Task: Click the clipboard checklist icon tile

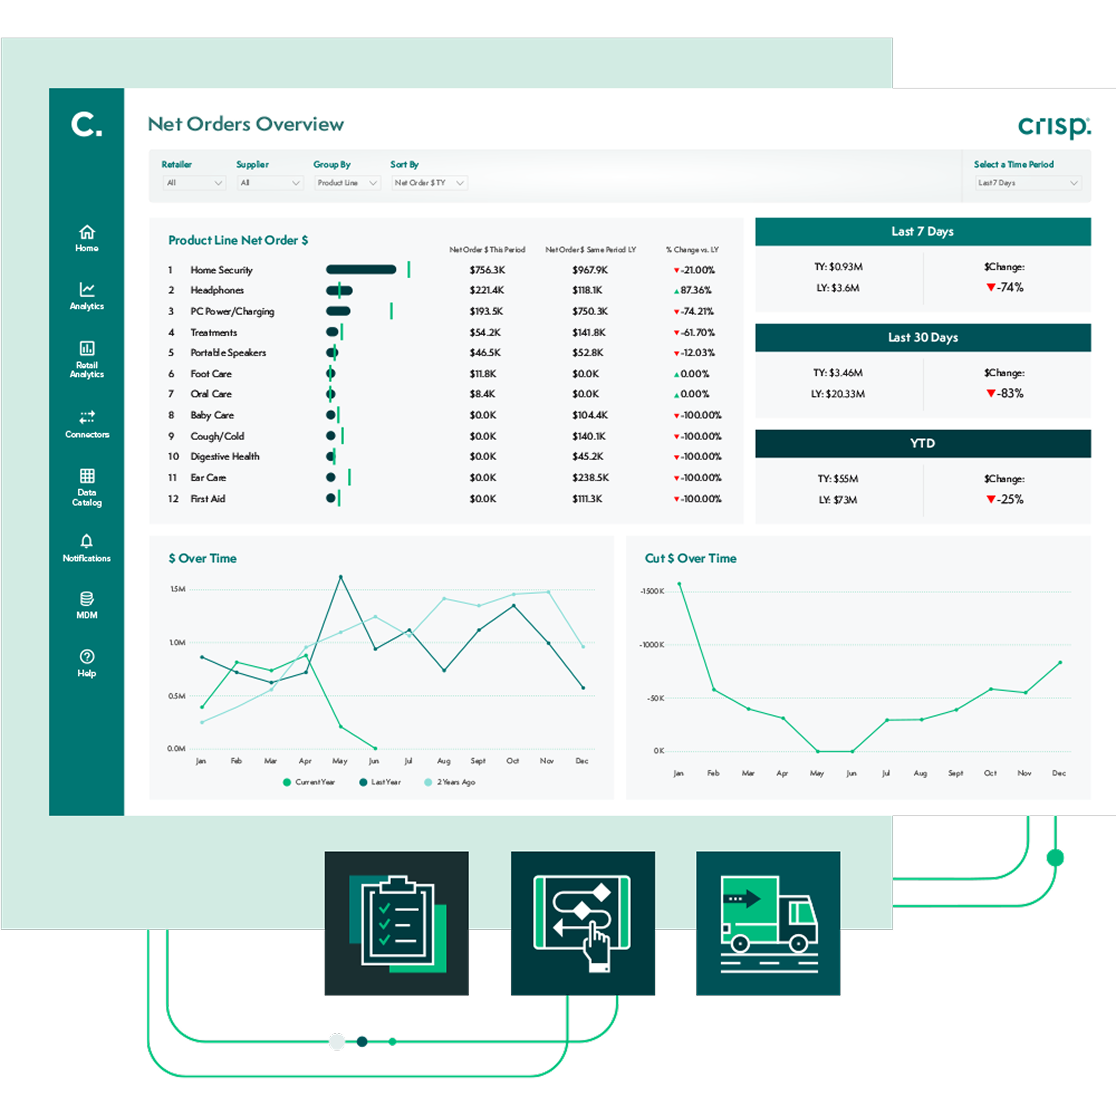Action: click(396, 923)
